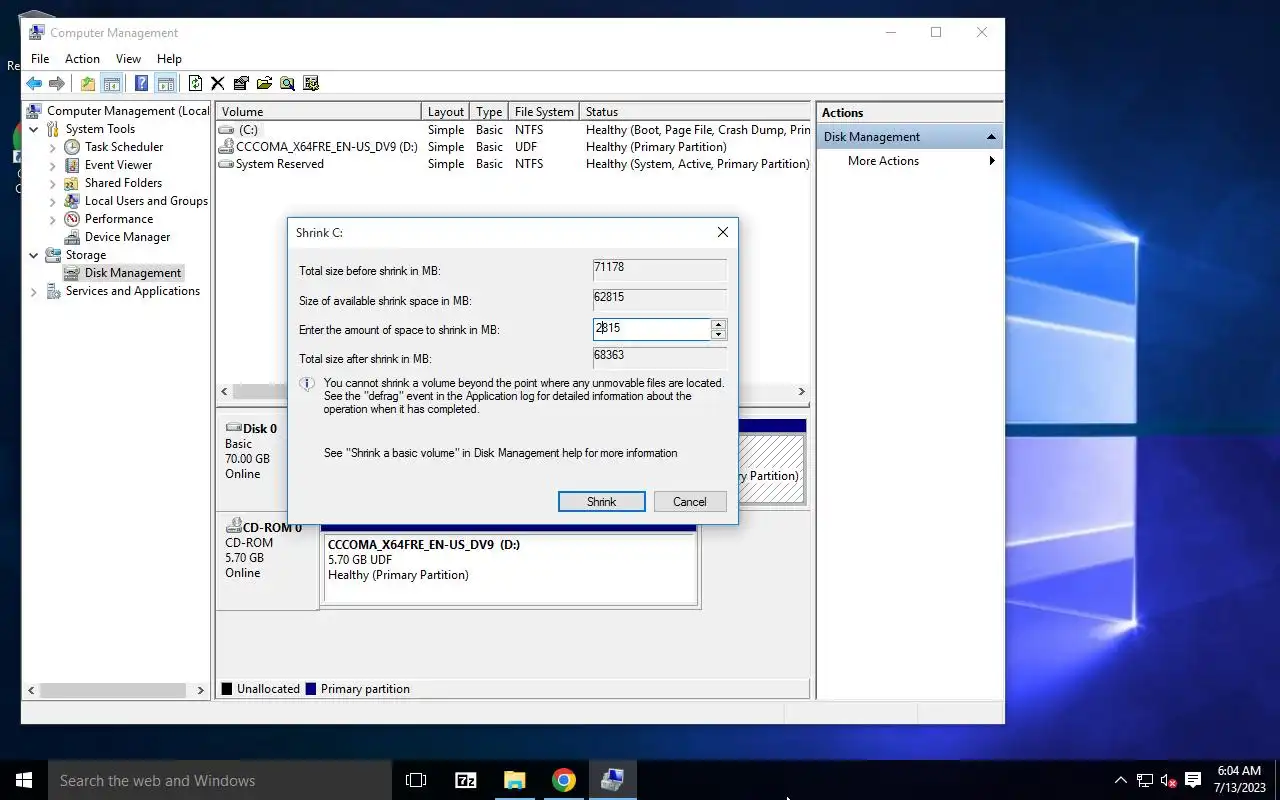The width and height of the screenshot is (1280, 800).
Task: Expand the Shared Folders node arrow
Action: click(x=53, y=183)
